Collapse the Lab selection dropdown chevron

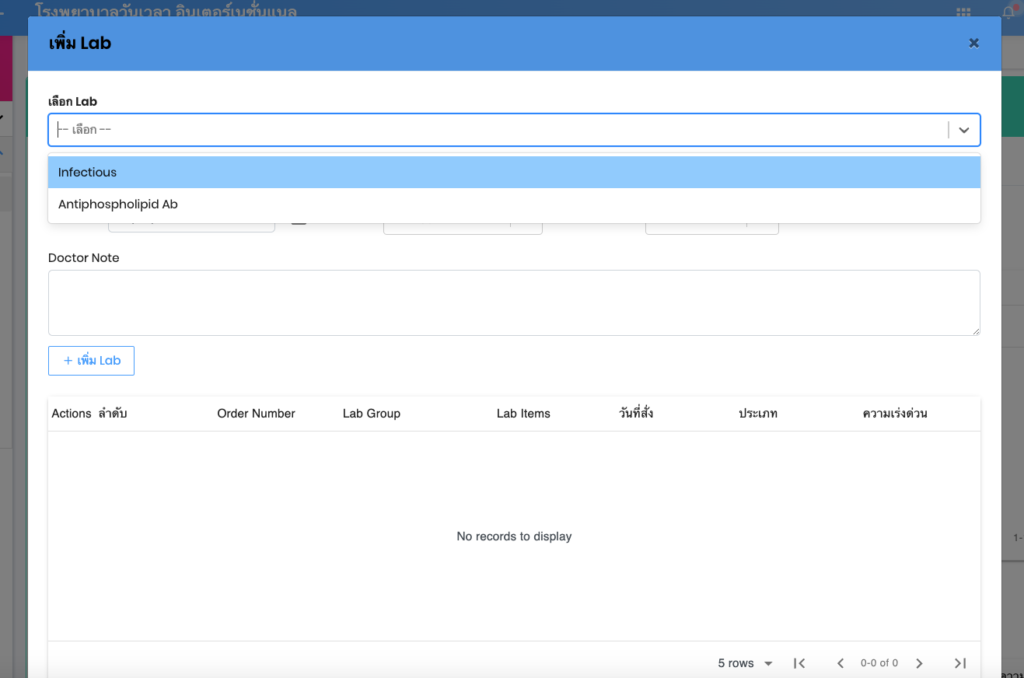click(964, 130)
